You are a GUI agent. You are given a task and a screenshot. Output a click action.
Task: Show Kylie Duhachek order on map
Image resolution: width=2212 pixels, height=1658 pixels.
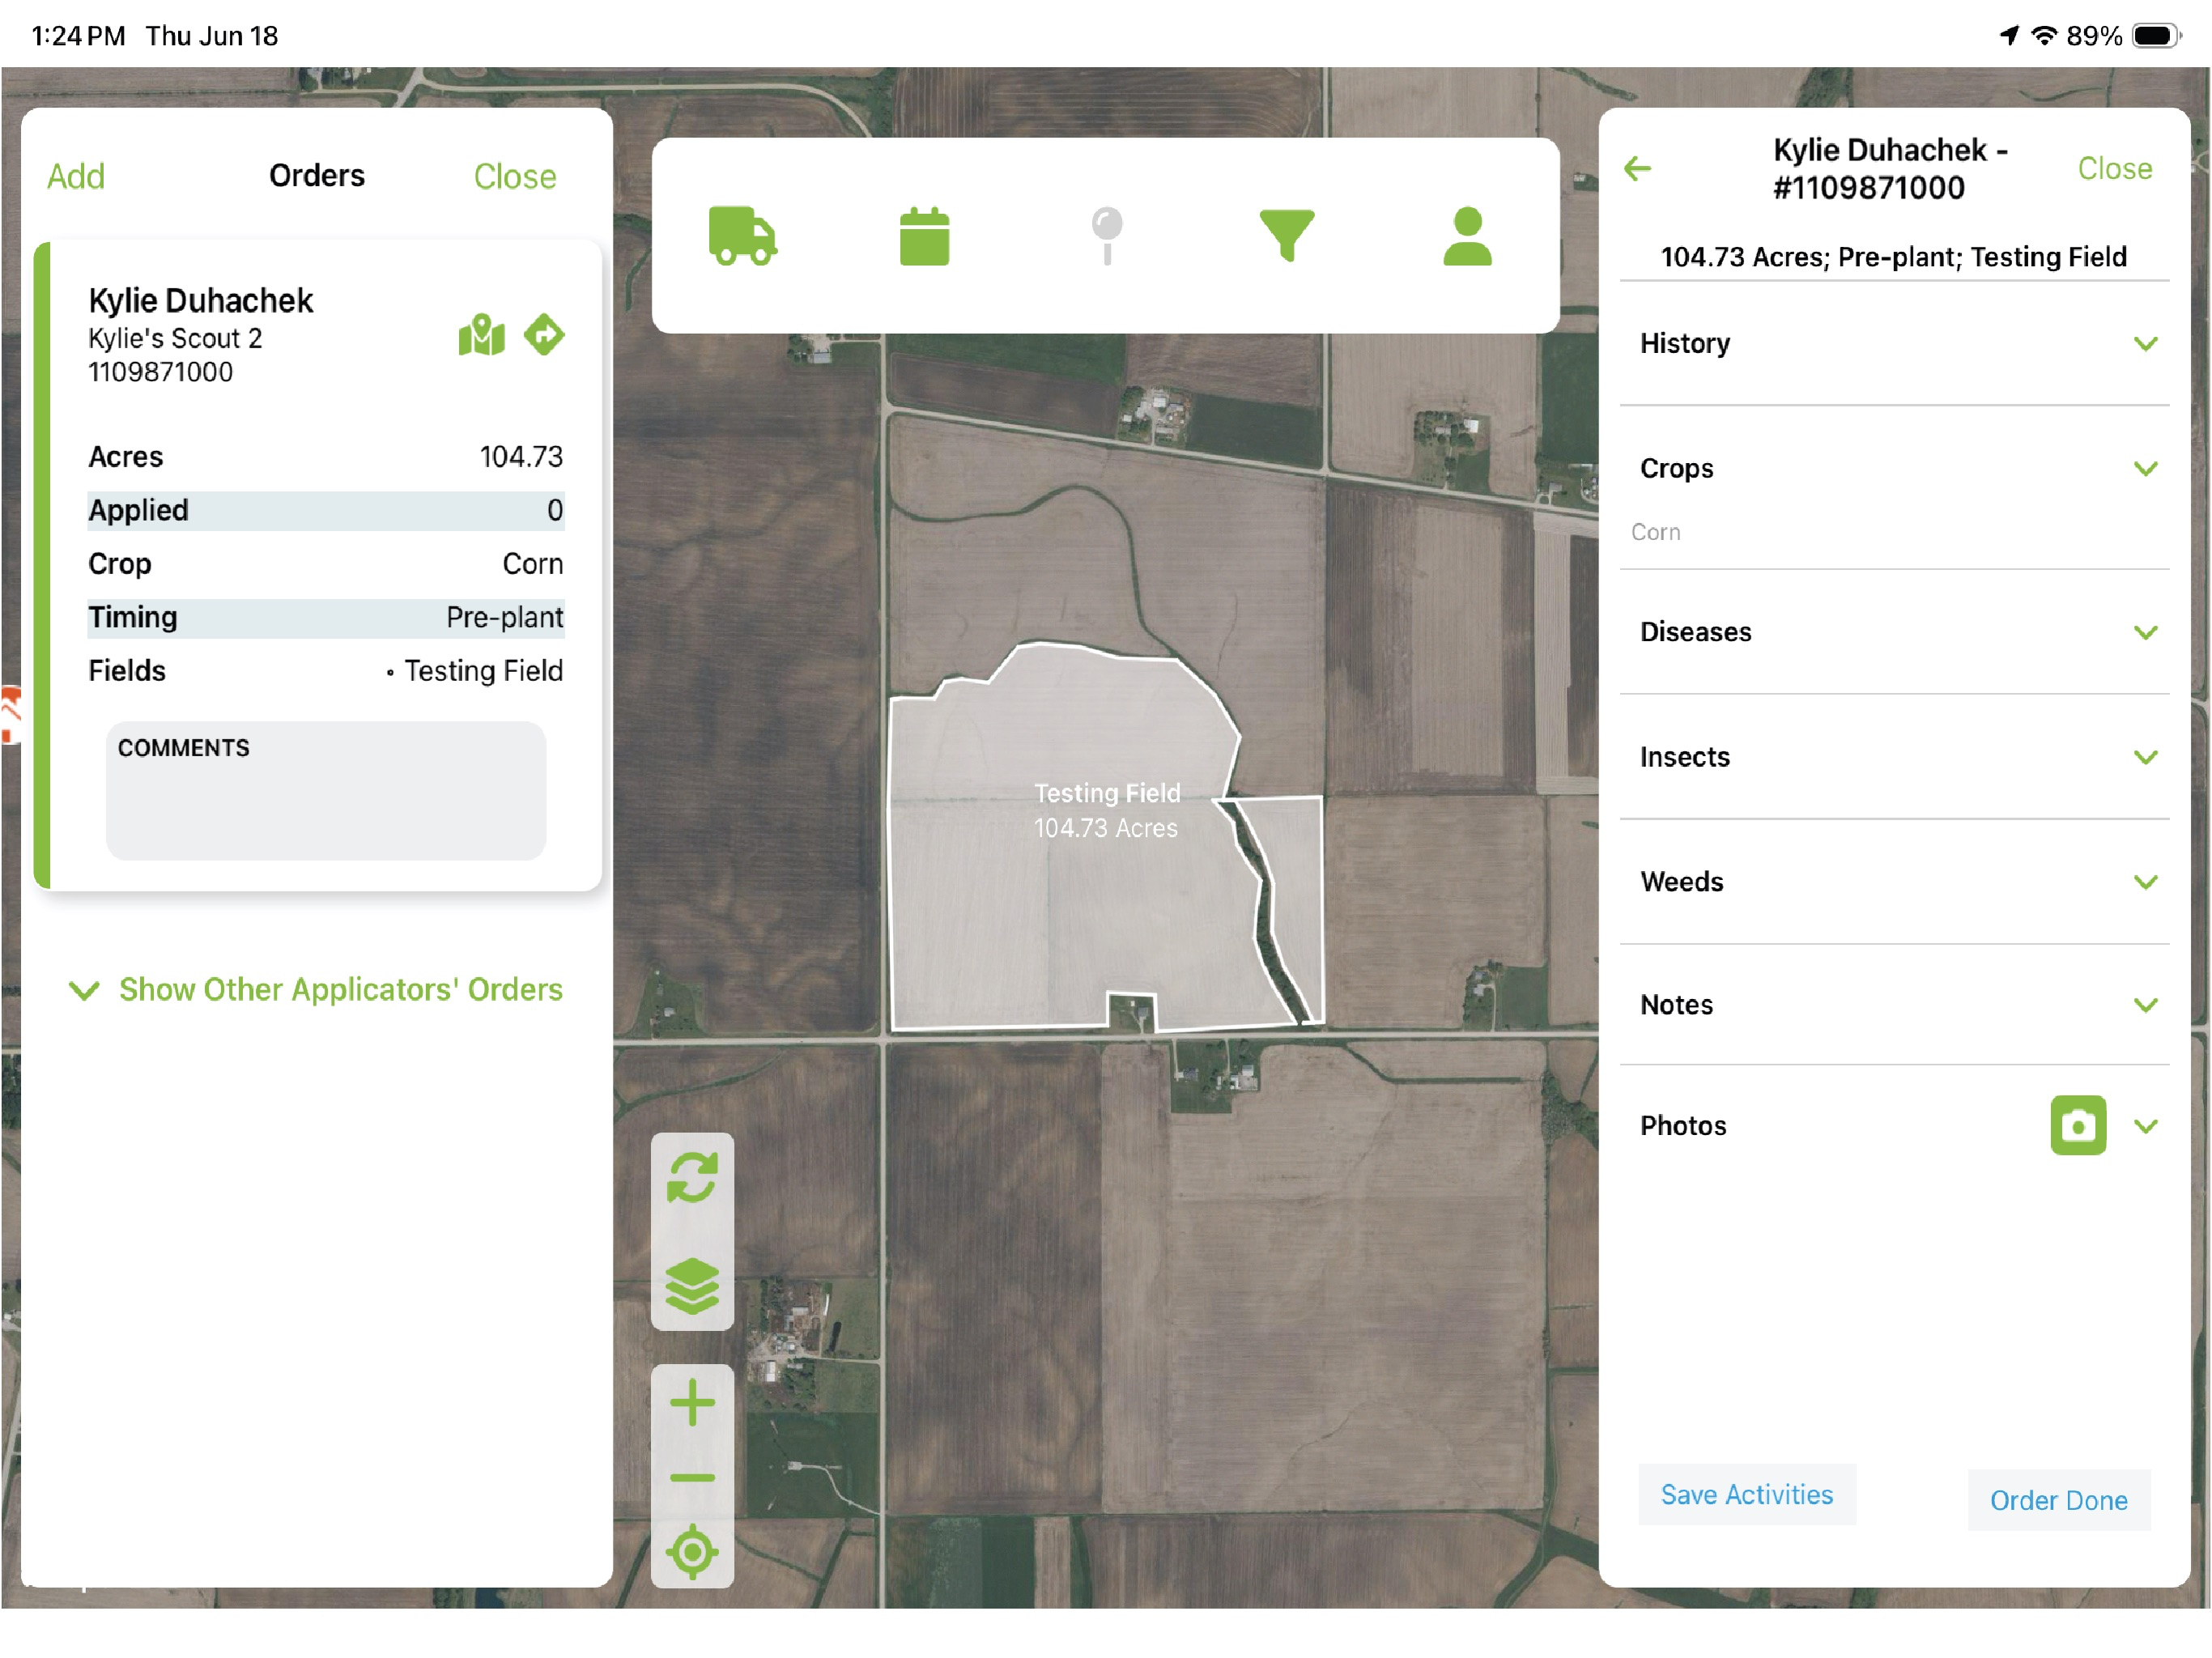coord(481,335)
